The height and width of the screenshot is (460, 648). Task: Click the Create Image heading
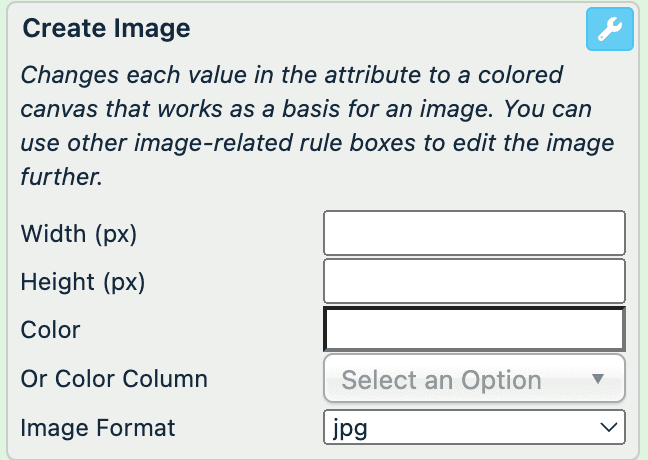pyautogui.click(x=106, y=29)
